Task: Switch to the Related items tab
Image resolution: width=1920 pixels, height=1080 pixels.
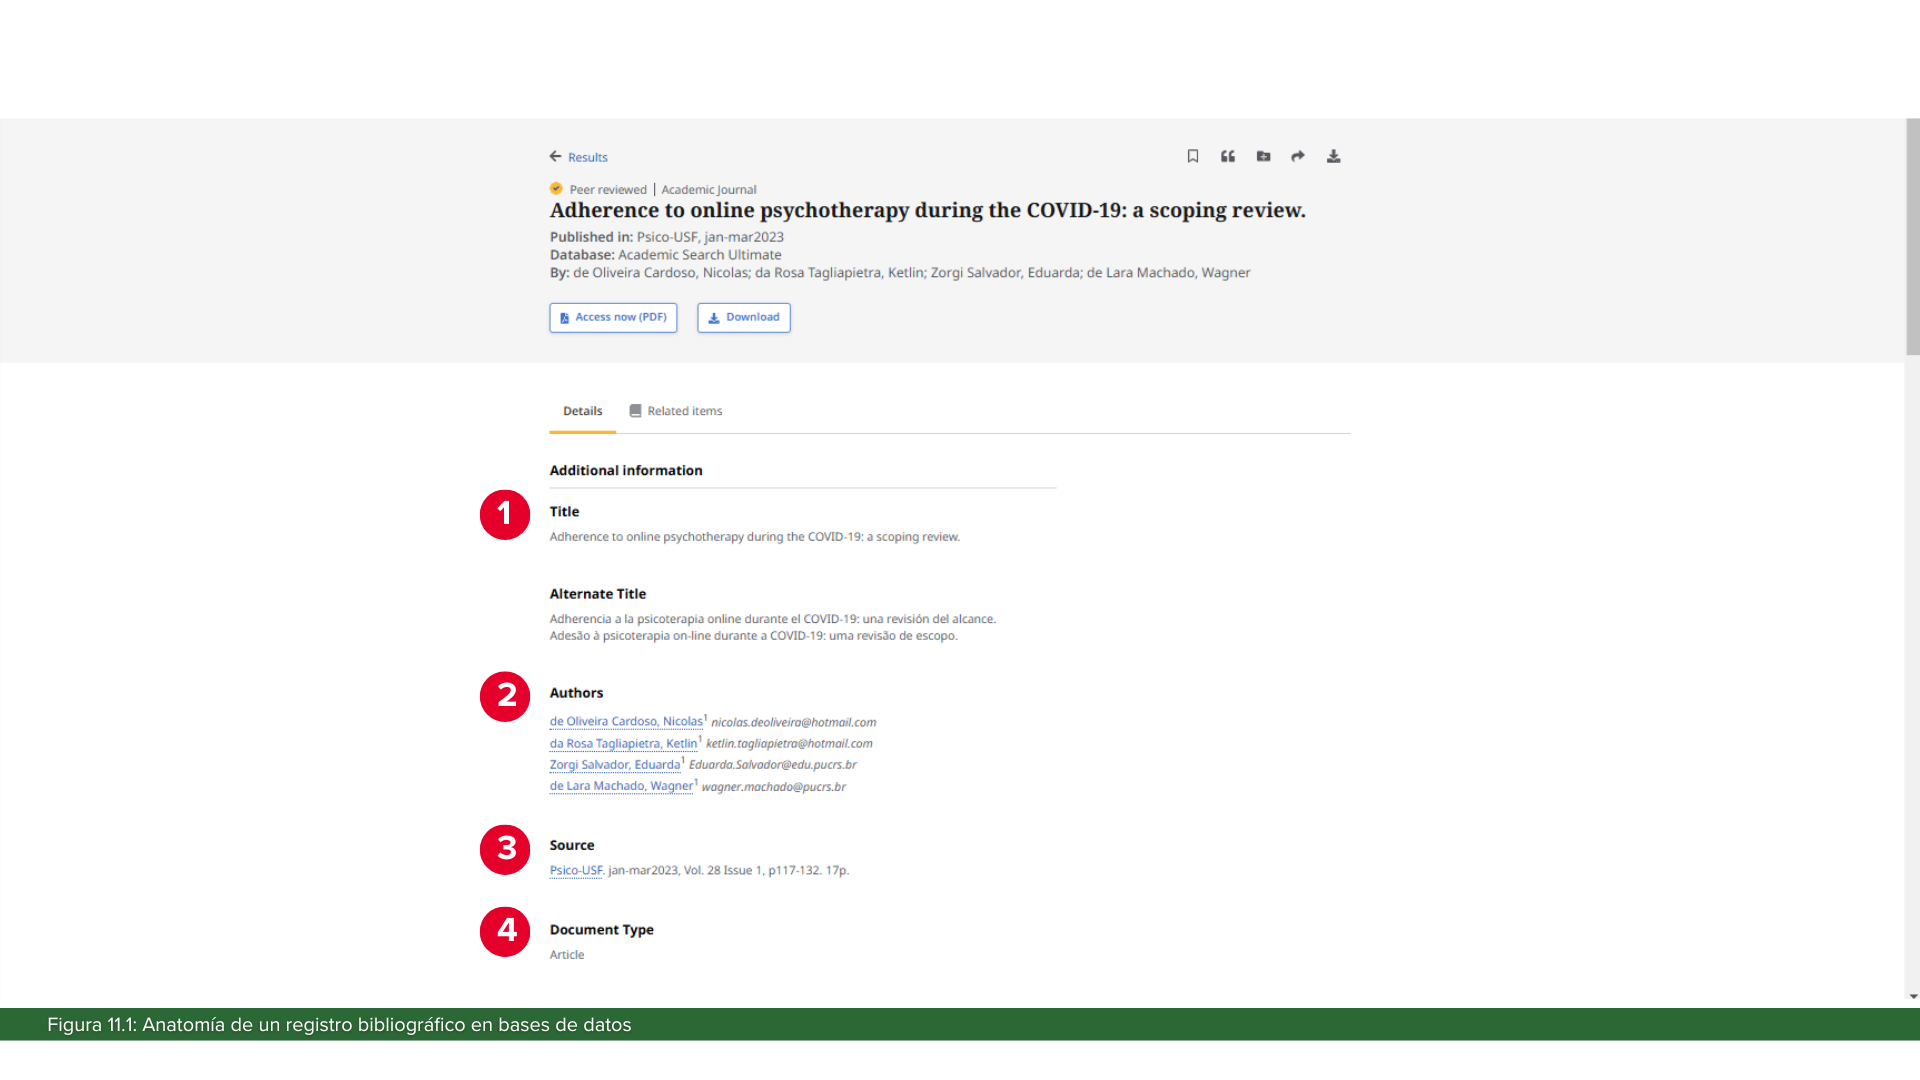Action: [684, 411]
